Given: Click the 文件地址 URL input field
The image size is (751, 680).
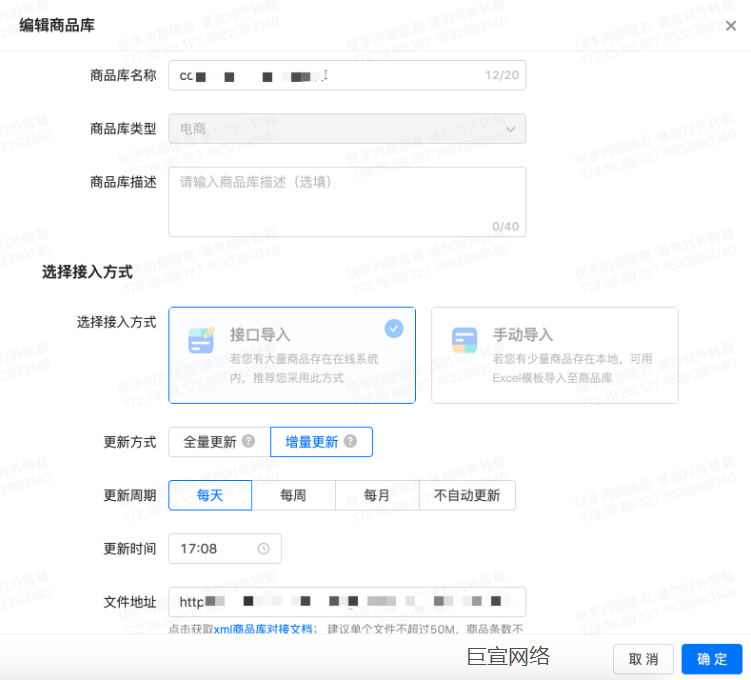Looking at the screenshot, I should tap(347, 601).
